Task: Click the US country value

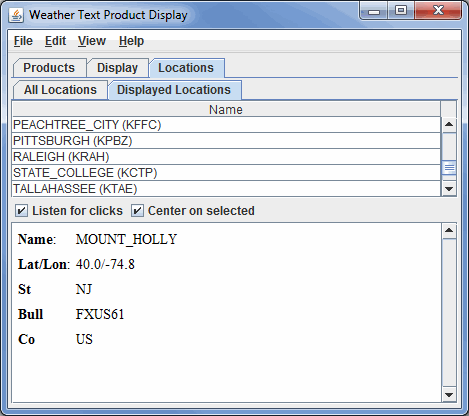Action: tap(84, 339)
